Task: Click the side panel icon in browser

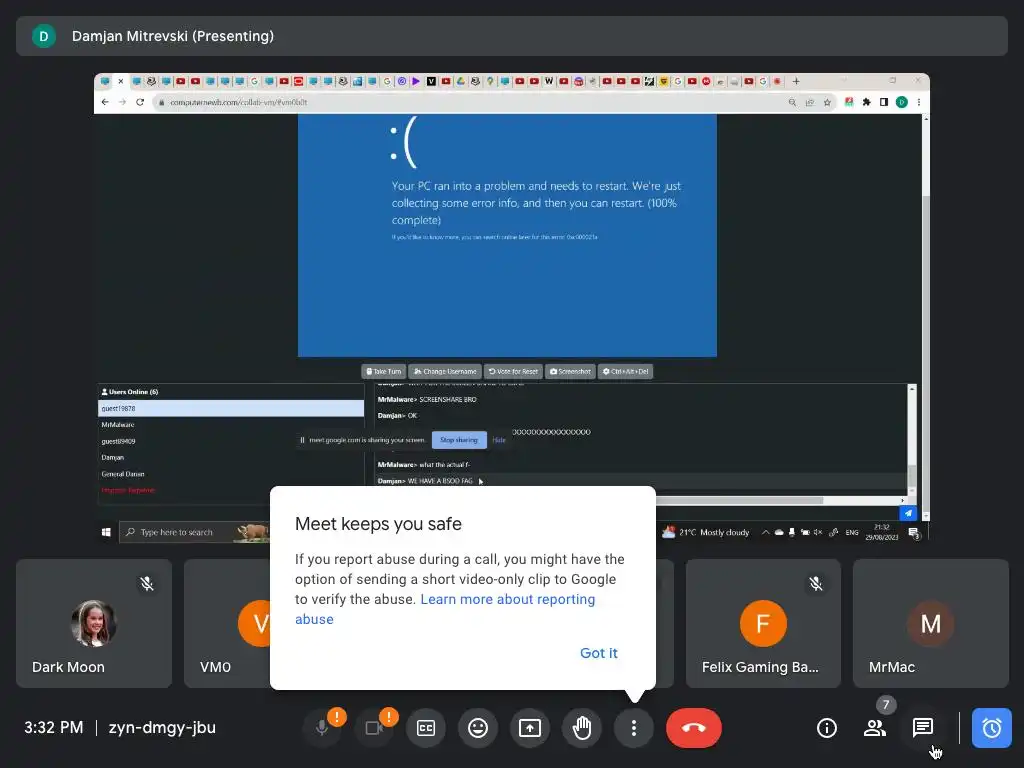Action: pyautogui.click(x=884, y=102)
